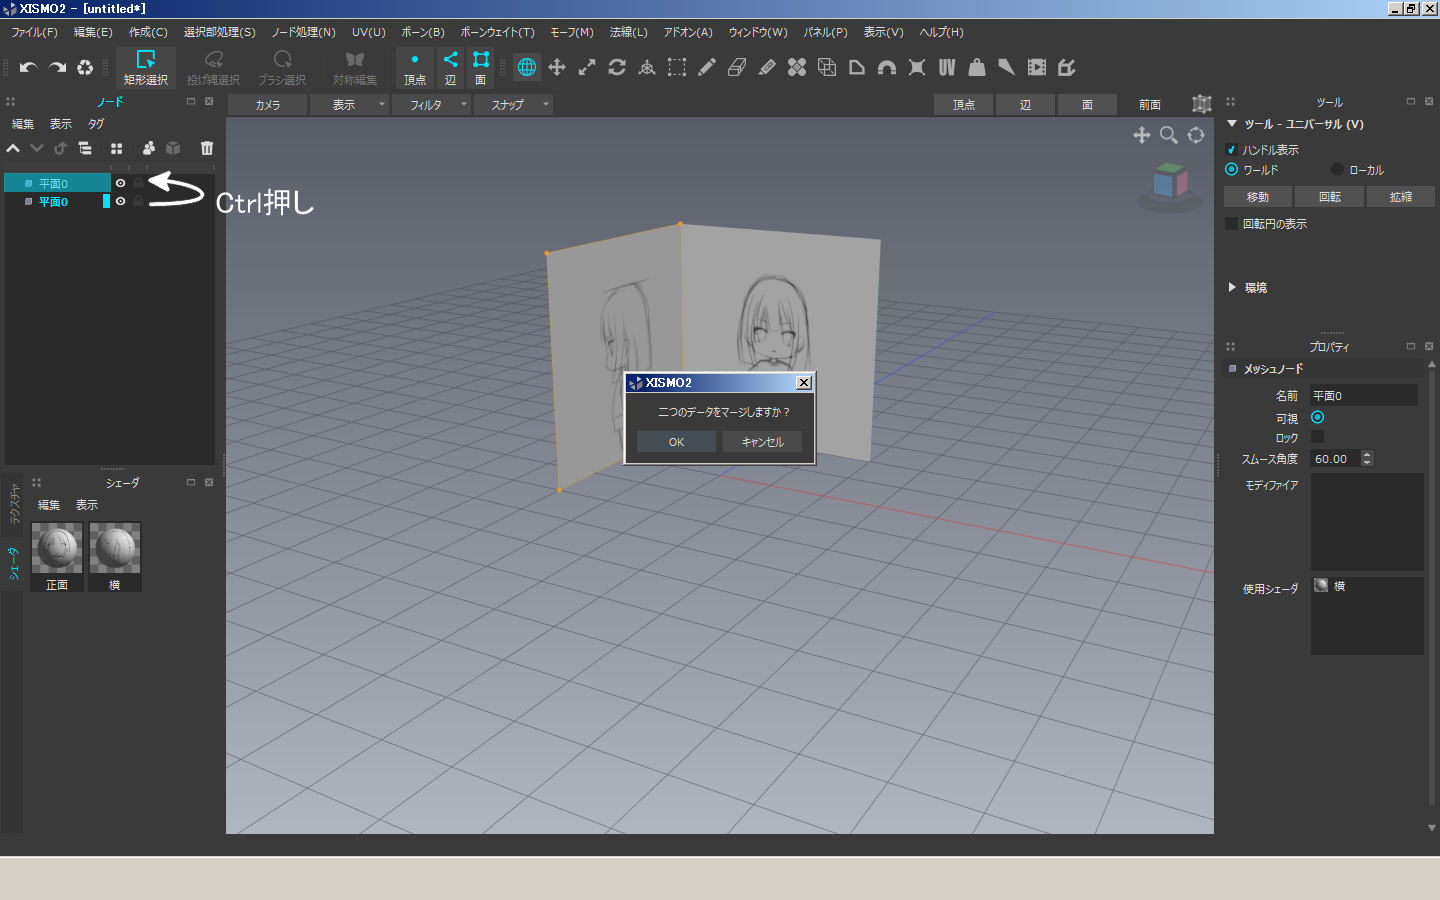Click the viewport pan cross icon
1440x900 pixels.
(1141, 135)
